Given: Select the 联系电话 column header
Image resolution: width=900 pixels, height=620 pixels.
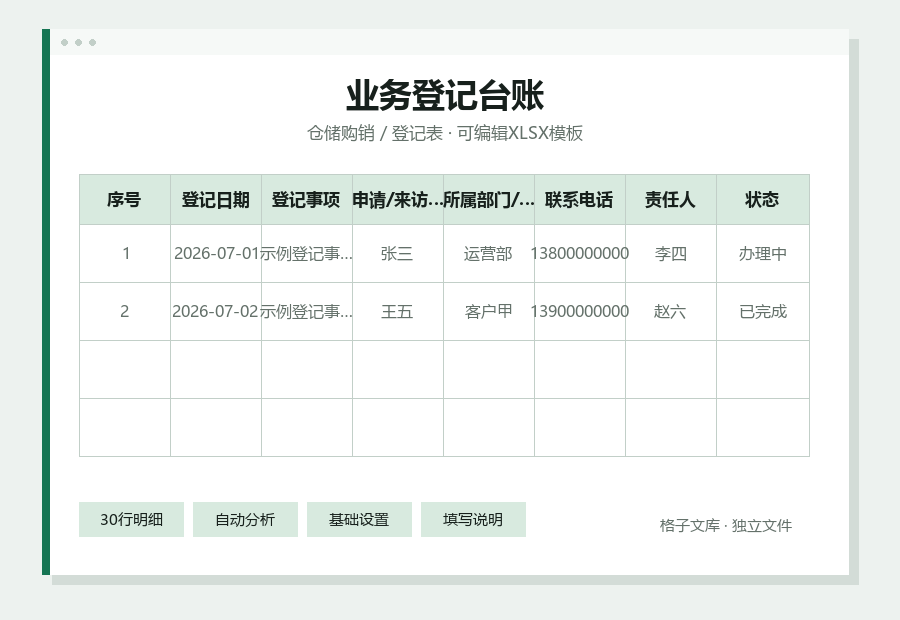Looking at the screenshot, I should [580, 200].
